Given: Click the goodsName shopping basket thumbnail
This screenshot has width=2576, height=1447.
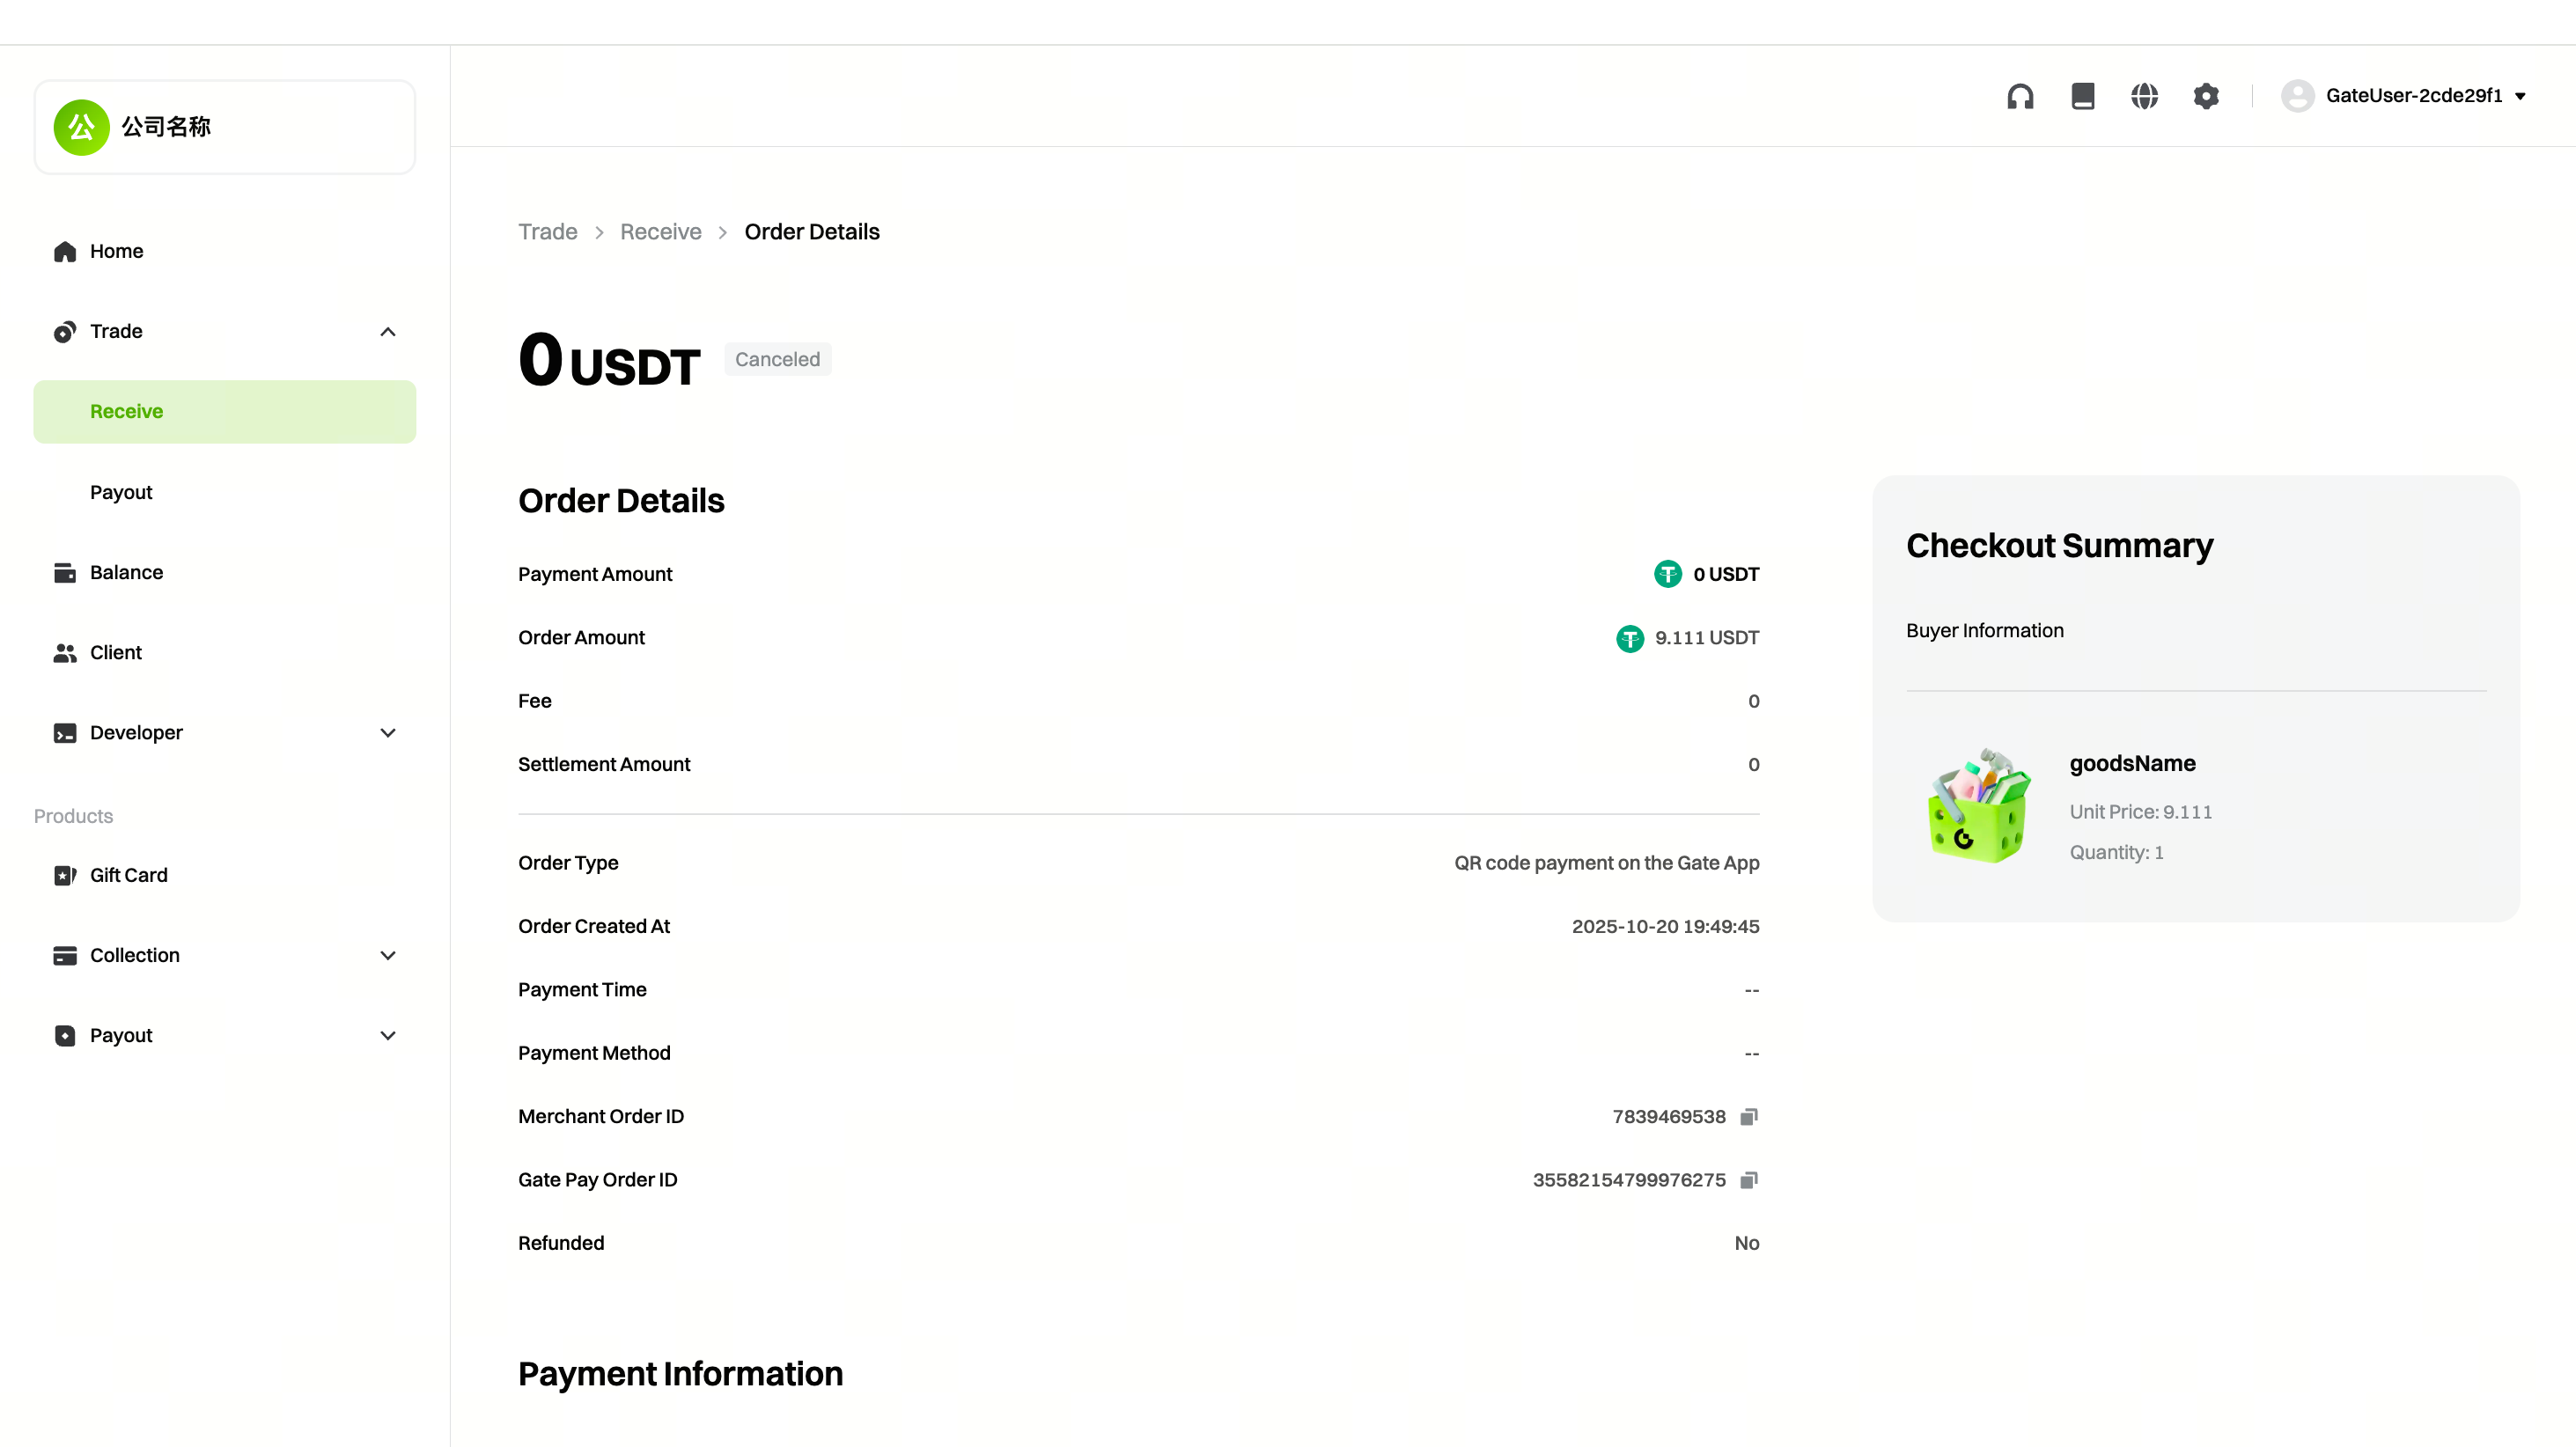Looking at the screenshot, I should (x=1978, y=806).
